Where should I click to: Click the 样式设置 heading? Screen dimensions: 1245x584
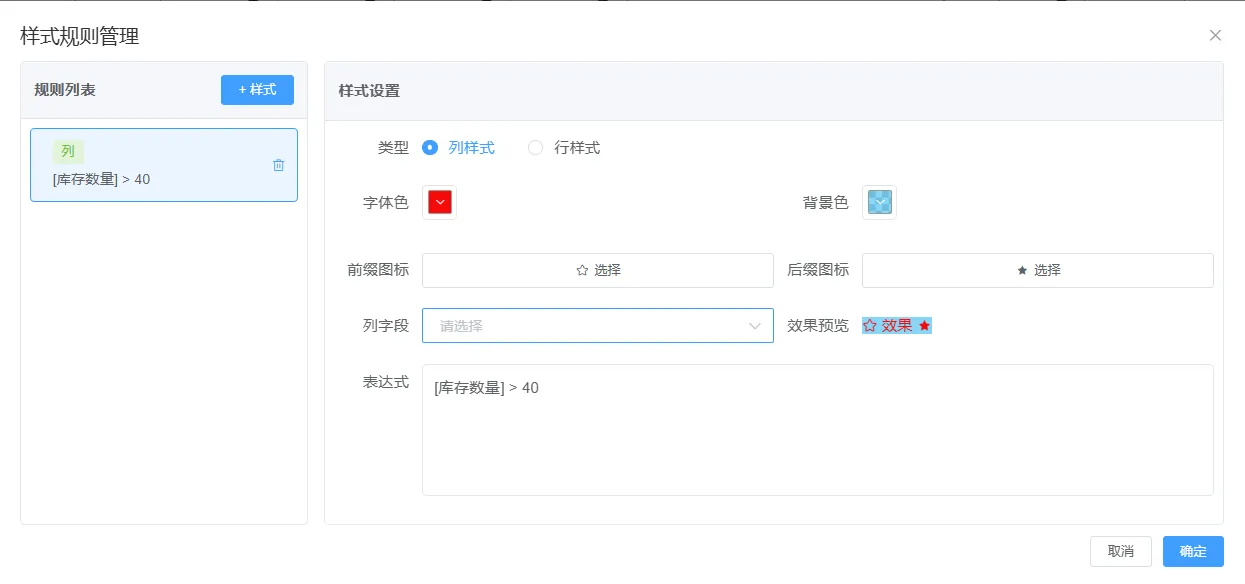point(369,90)
